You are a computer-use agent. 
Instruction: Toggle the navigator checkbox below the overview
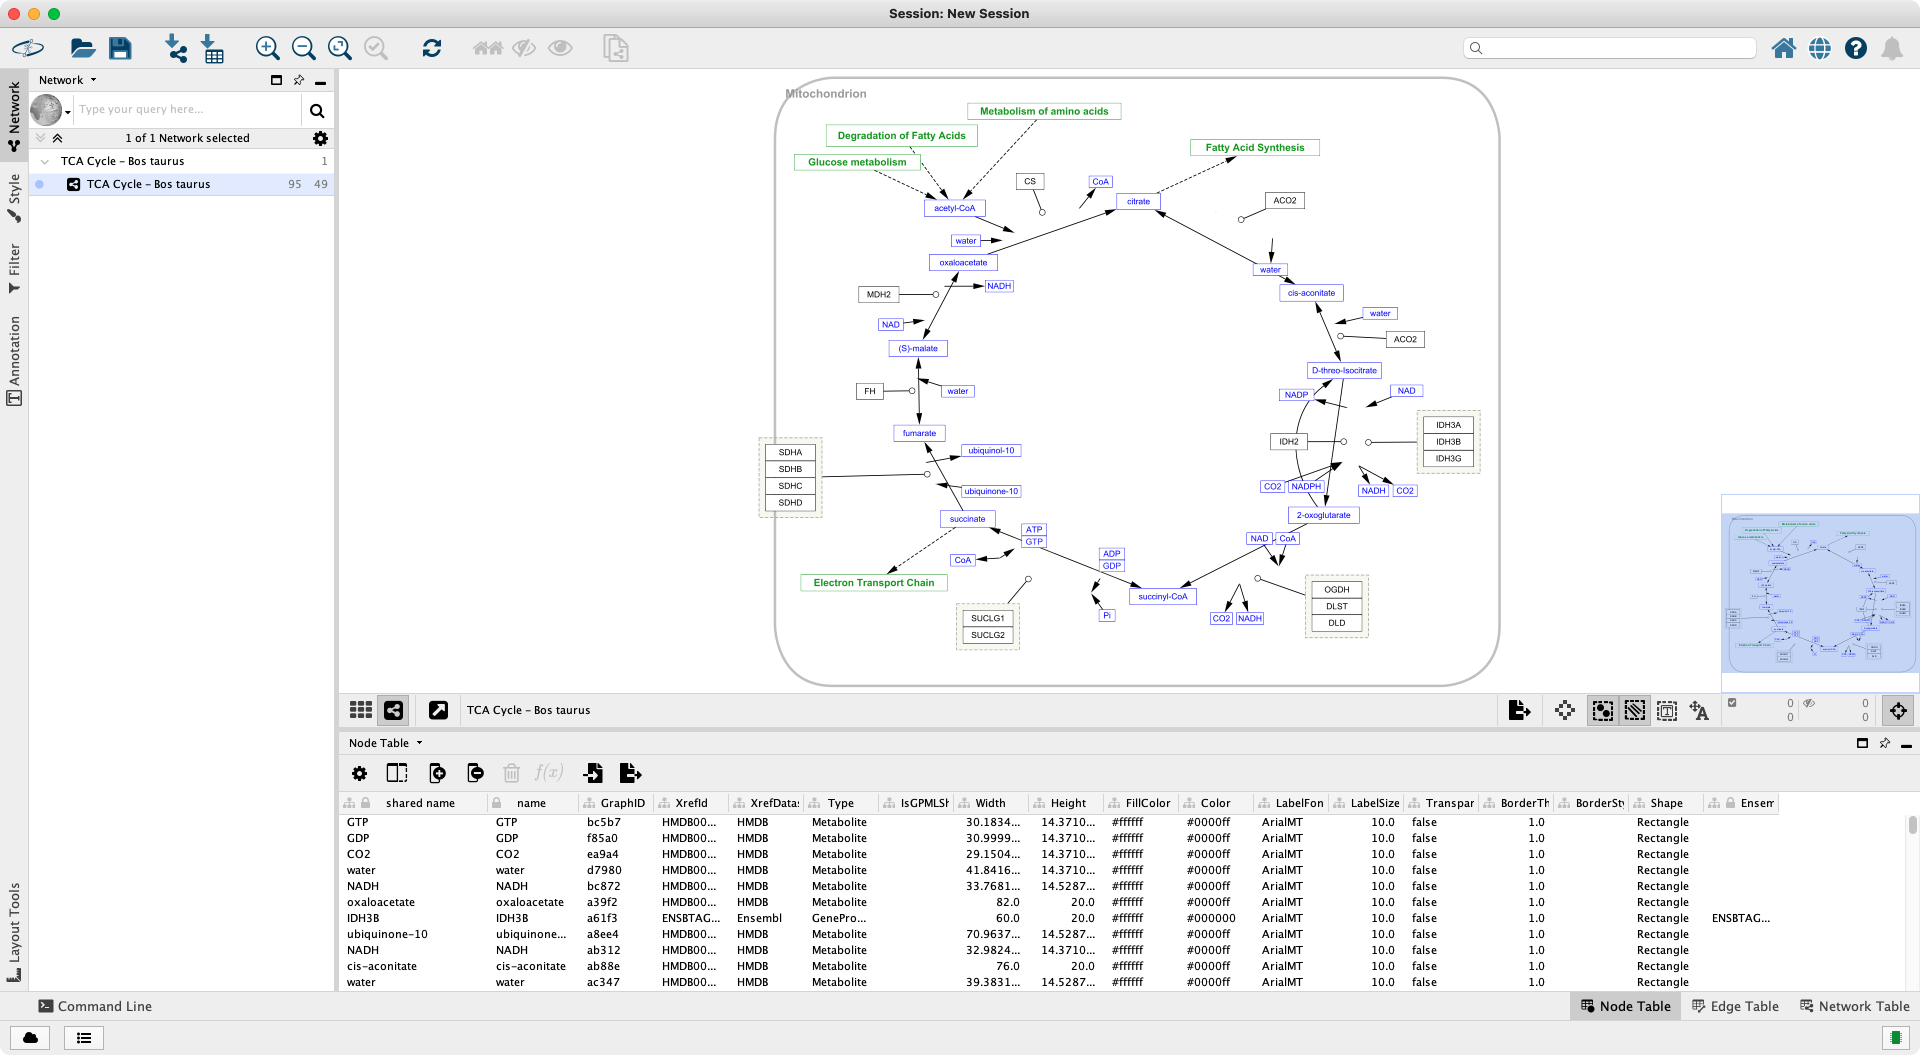coord(1732,703)
